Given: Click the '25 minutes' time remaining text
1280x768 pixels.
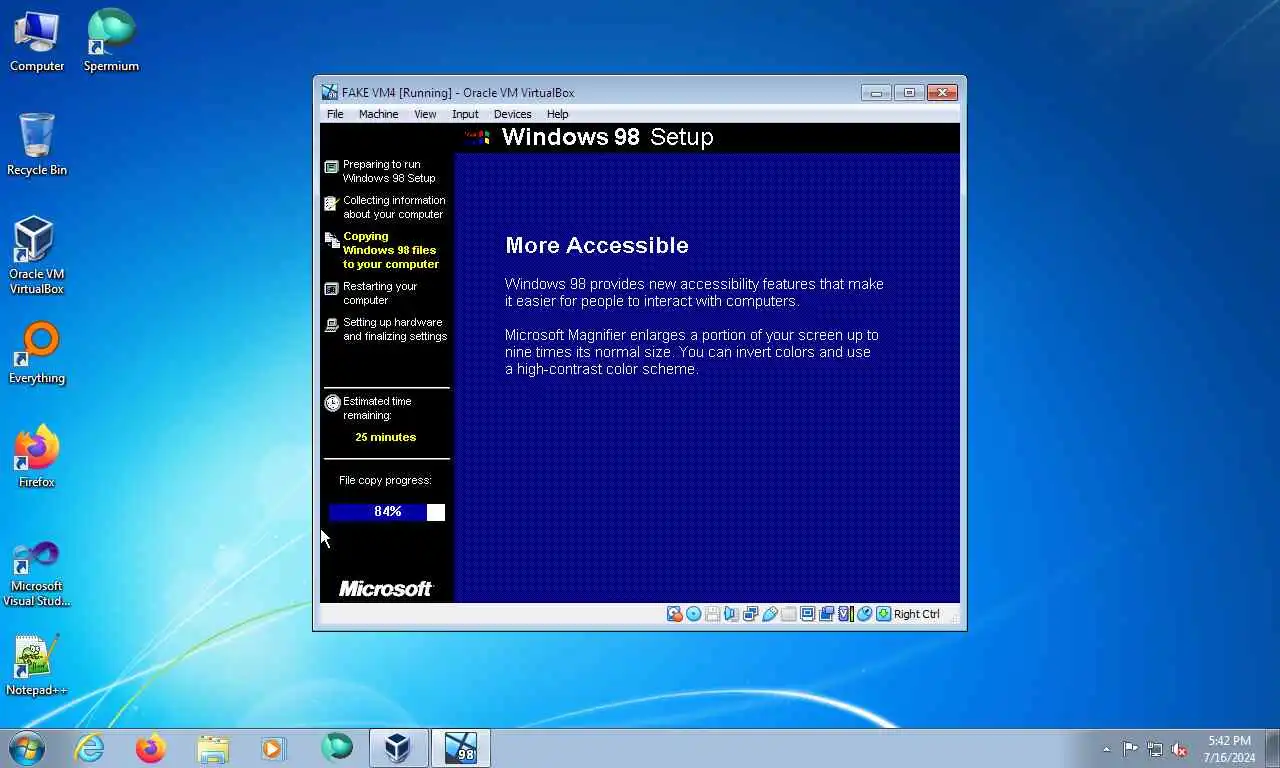Looking at the screenshot, I should pyautogui.click(x=386, y=437).
